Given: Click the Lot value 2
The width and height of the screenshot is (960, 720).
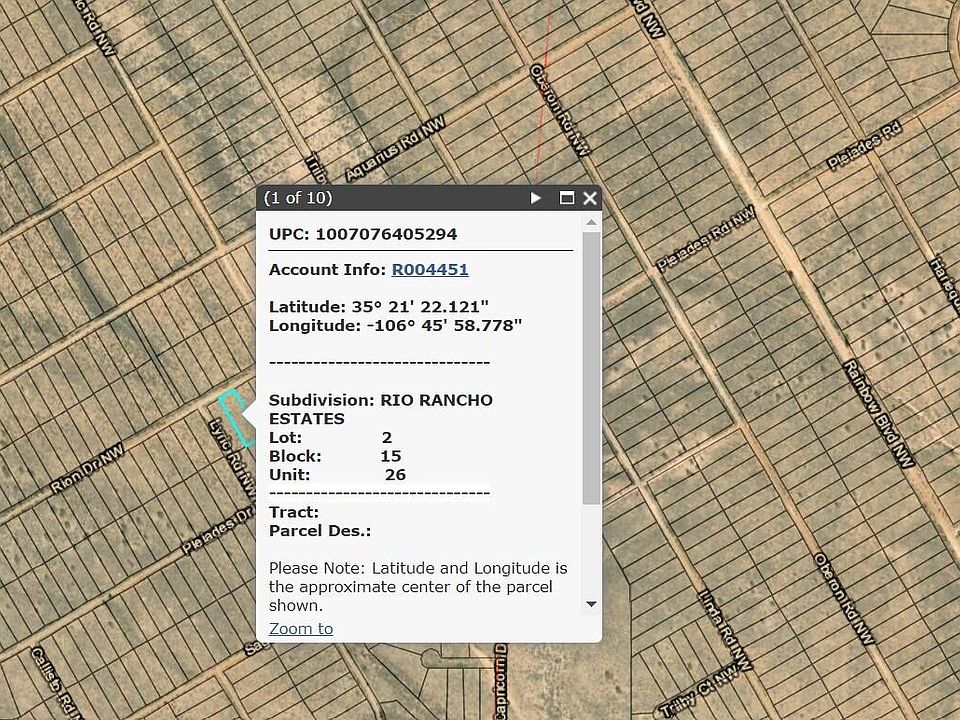Looking at the screenshot, I should [387, 438].
